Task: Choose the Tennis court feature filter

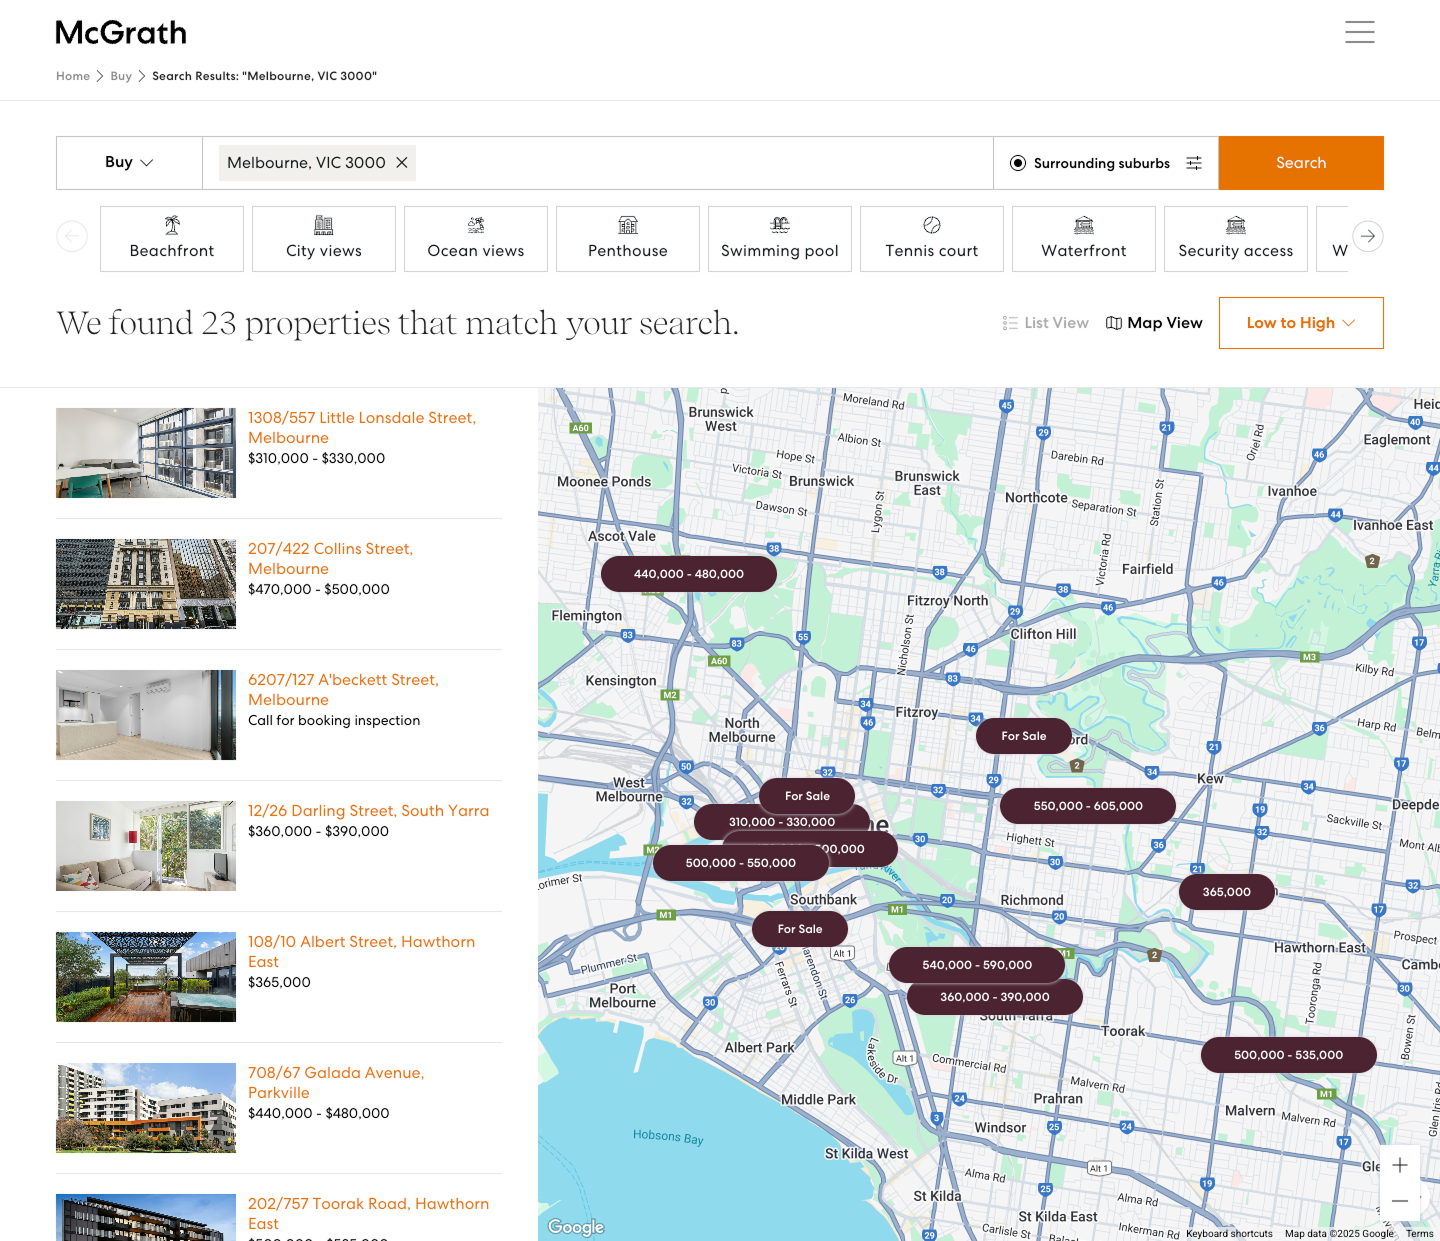Action: pyautogui.click(x=931, y=239)
